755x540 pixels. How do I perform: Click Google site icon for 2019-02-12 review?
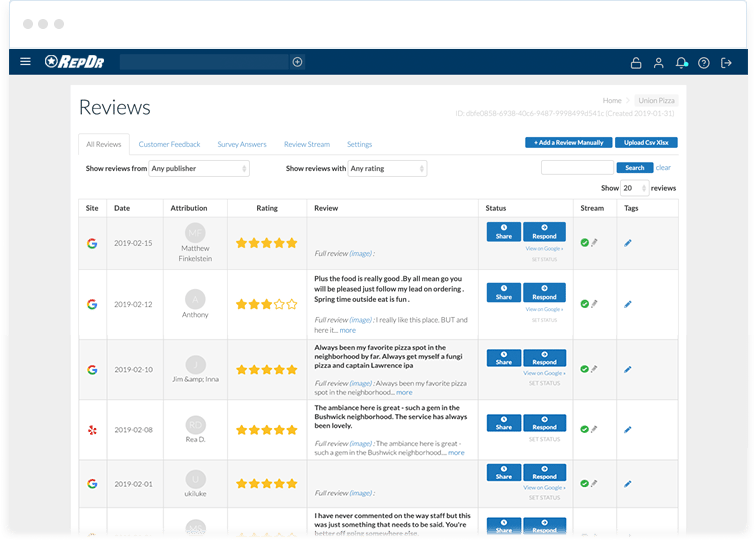92,304
